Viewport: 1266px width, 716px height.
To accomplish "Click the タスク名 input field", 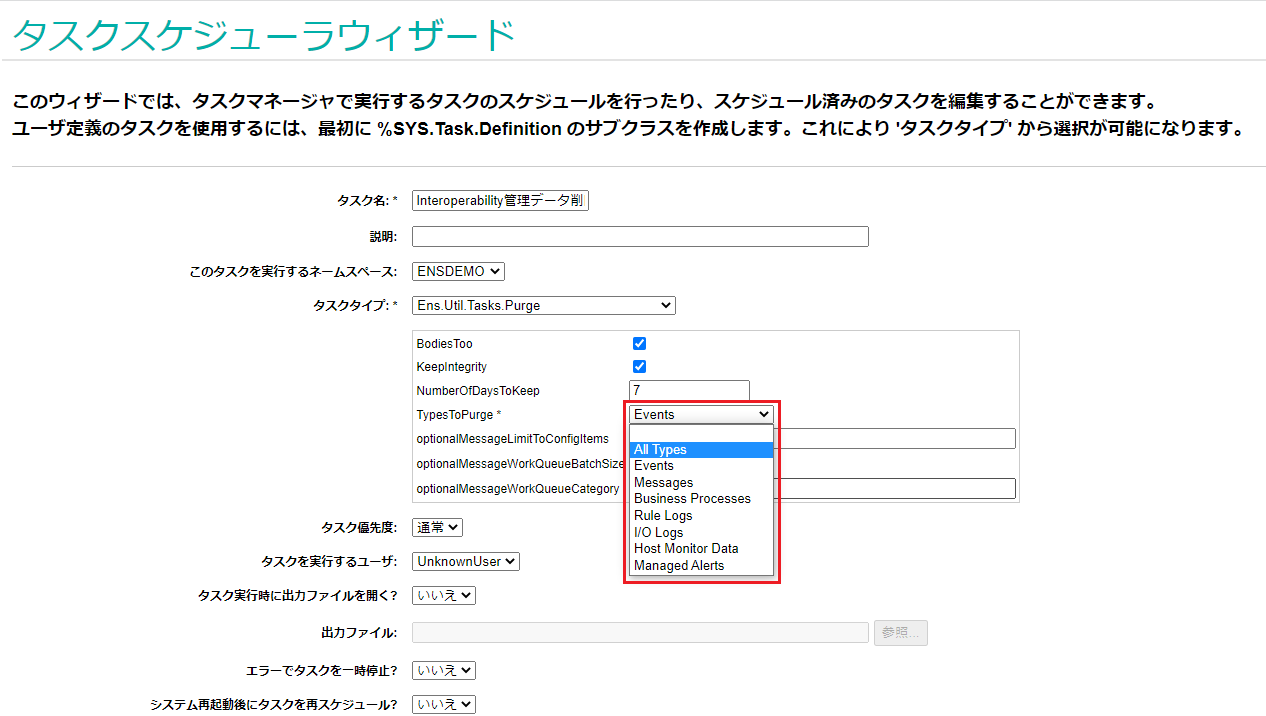I will click(500, 201).
